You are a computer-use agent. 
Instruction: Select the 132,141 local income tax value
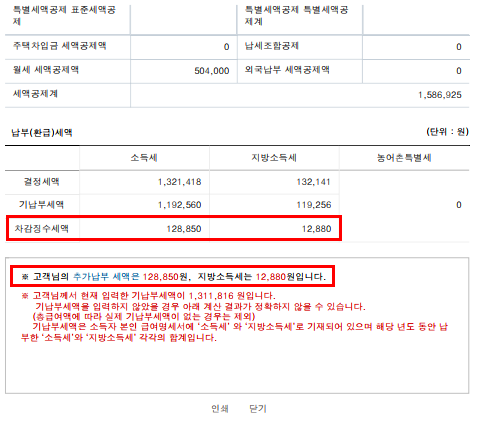click(x=313, y=182)
